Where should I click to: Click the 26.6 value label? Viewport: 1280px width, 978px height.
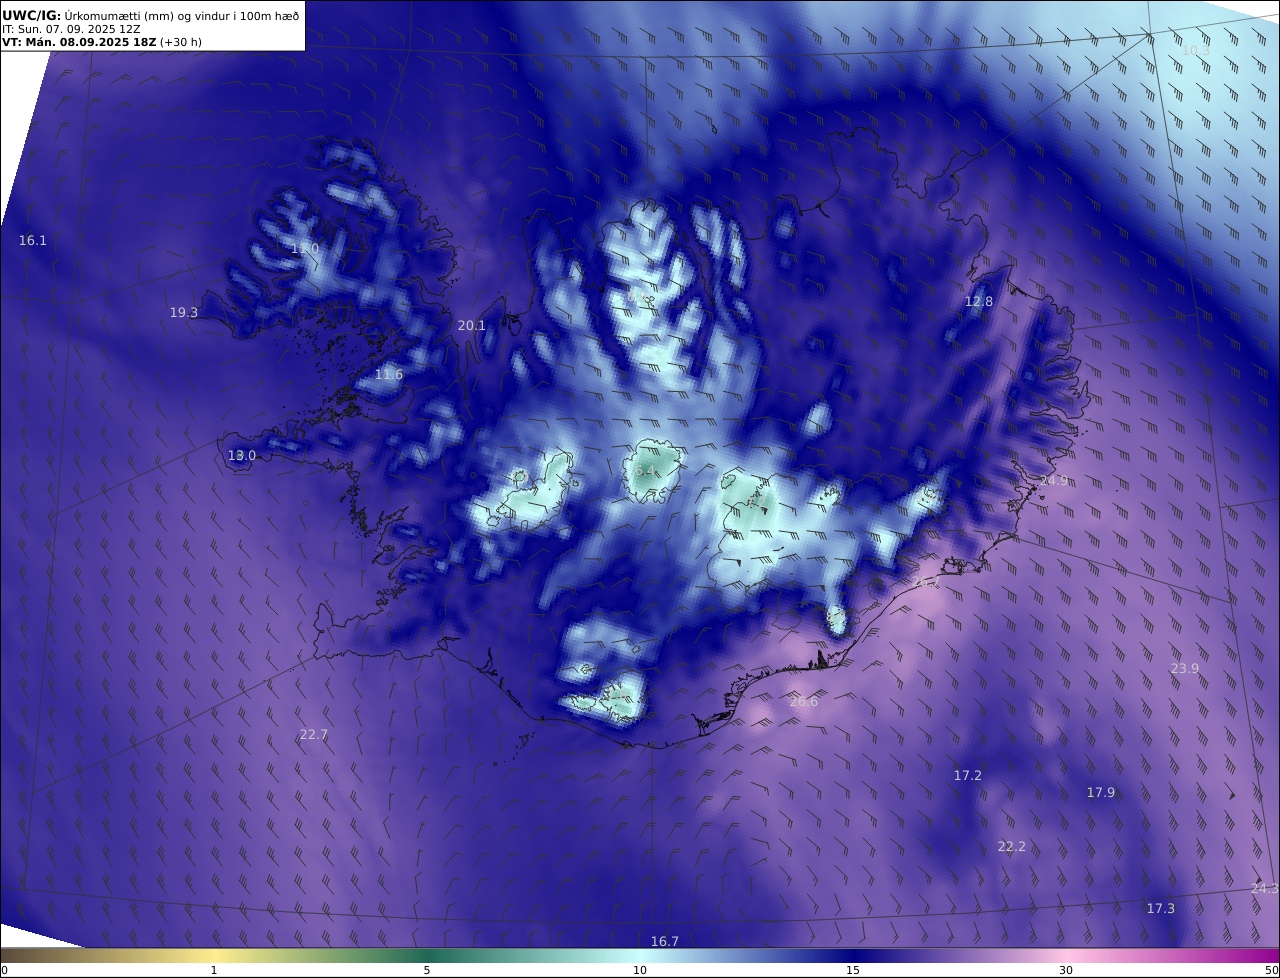click(804, 702)
